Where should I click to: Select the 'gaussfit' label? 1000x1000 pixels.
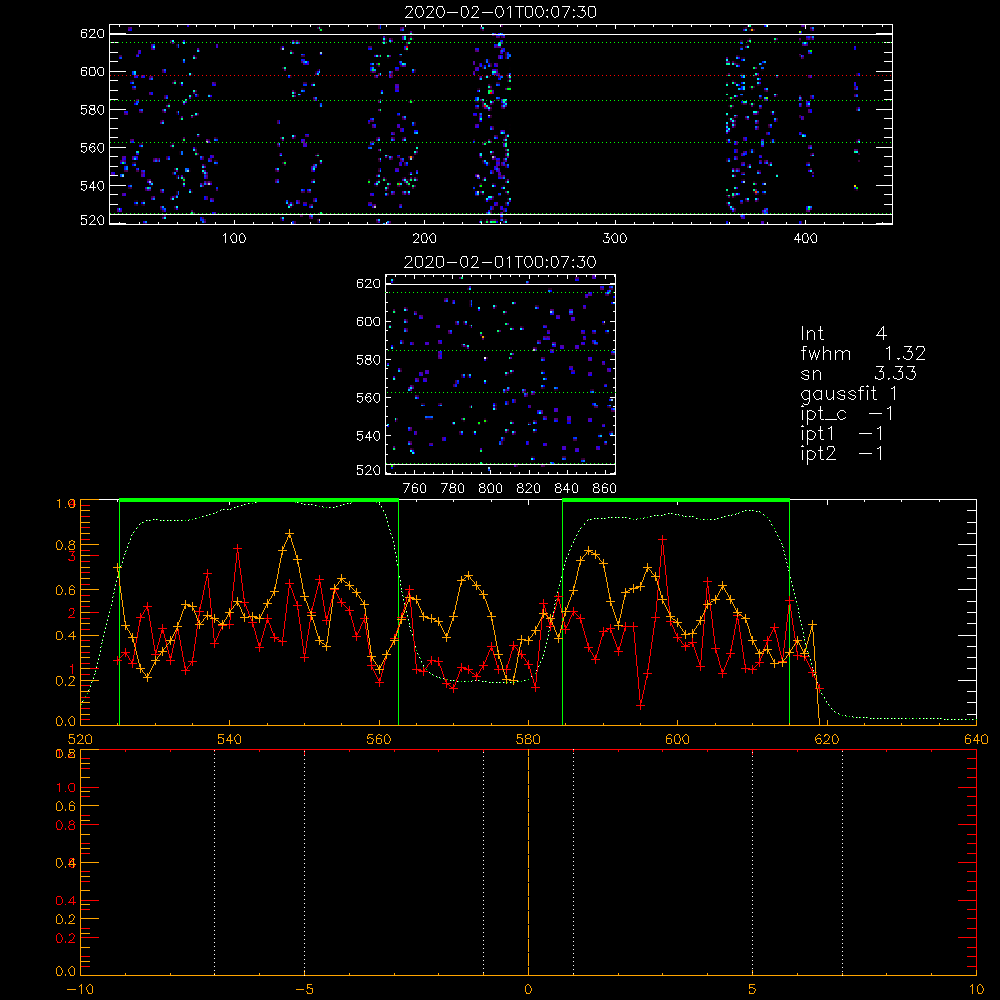tap(839, 393)
